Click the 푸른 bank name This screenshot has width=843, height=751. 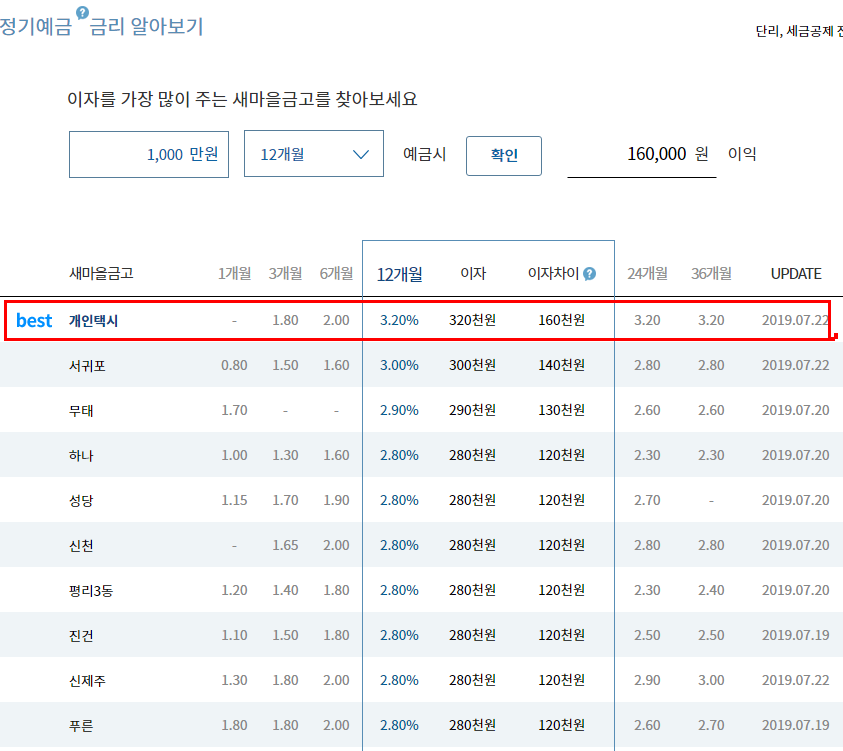pyautogui.click(x=81, y=726)
